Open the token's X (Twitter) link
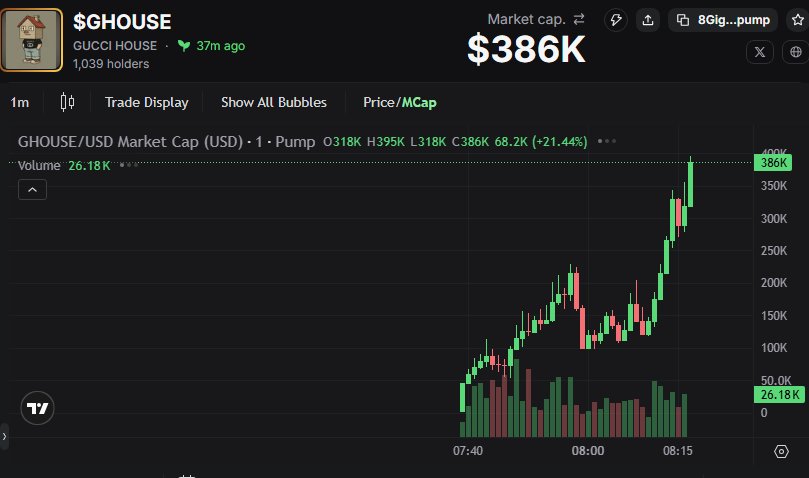This screenshot has height=478, width=809. [x=759, y=52]
